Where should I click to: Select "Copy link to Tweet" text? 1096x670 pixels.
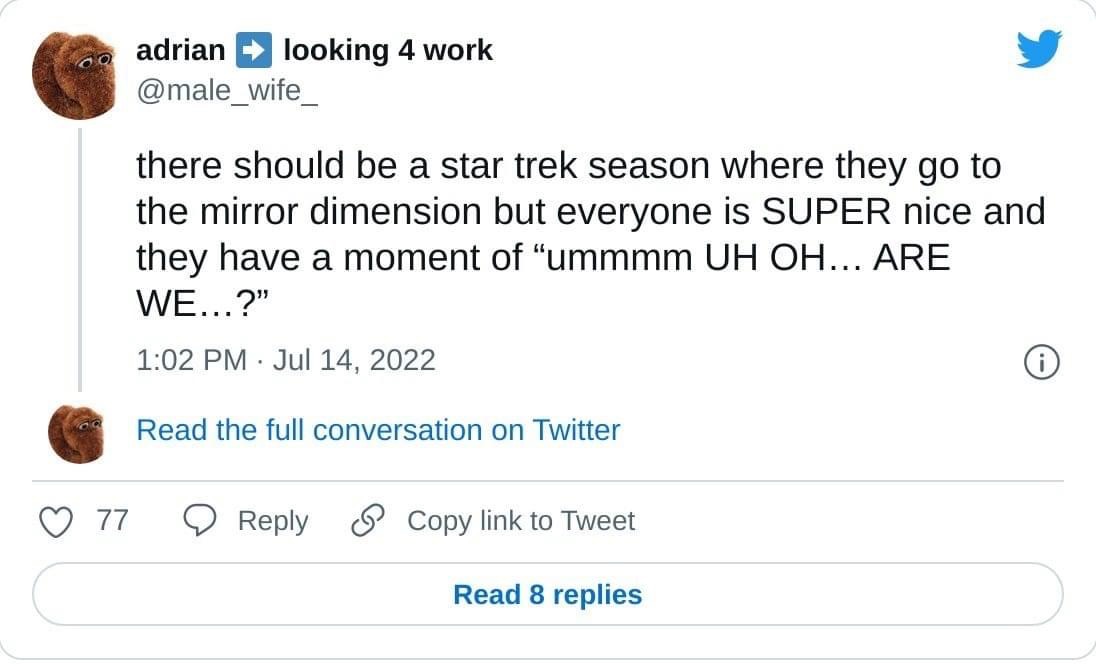click(520, 521)
